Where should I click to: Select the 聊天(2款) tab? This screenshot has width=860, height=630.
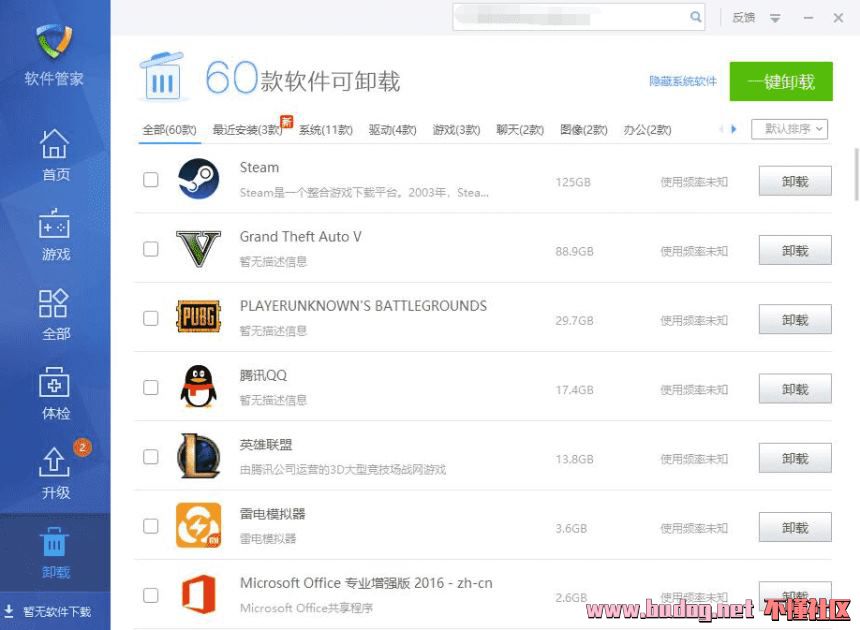click(520, 130)
